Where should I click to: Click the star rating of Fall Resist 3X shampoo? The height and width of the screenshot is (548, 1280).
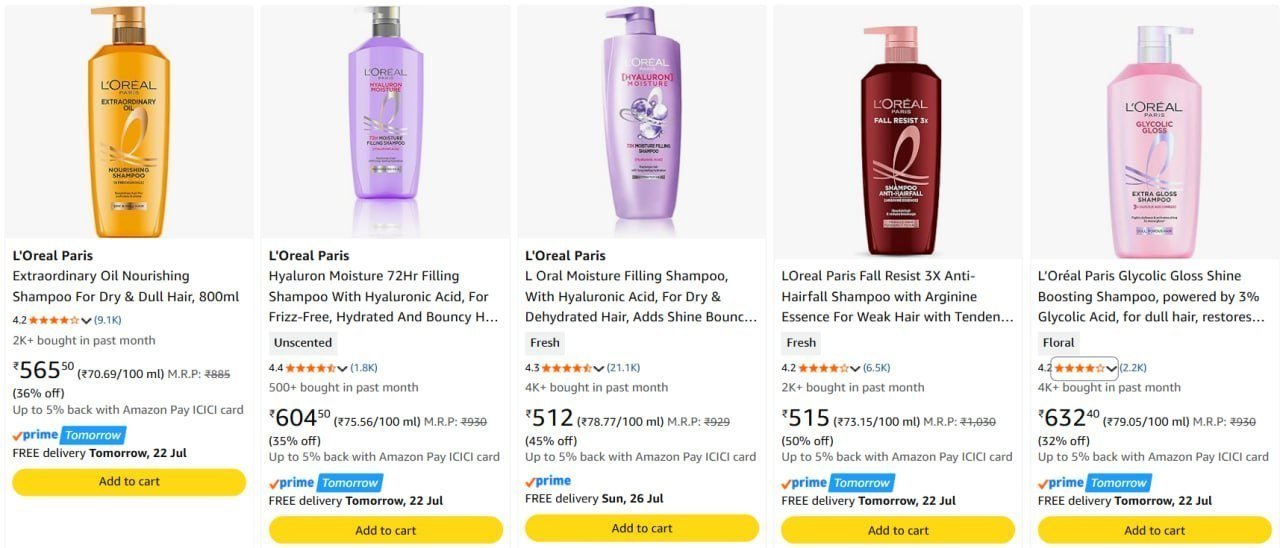pos(823,368)
